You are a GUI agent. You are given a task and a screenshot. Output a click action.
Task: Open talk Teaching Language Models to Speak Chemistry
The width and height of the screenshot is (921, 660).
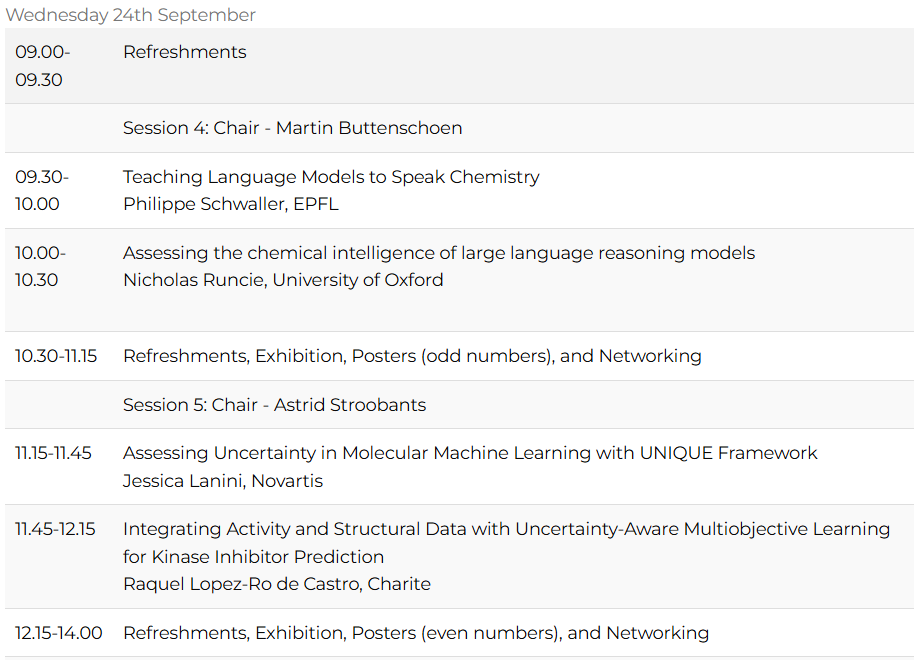click(x=331, y=177)
